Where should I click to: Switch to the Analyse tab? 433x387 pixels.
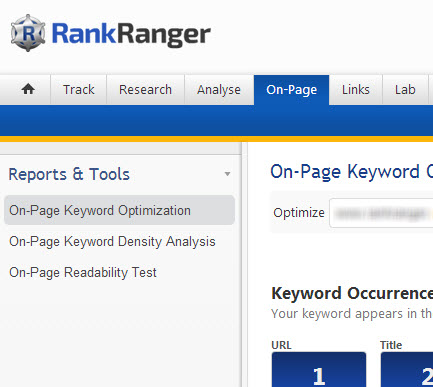pos(219,89)
